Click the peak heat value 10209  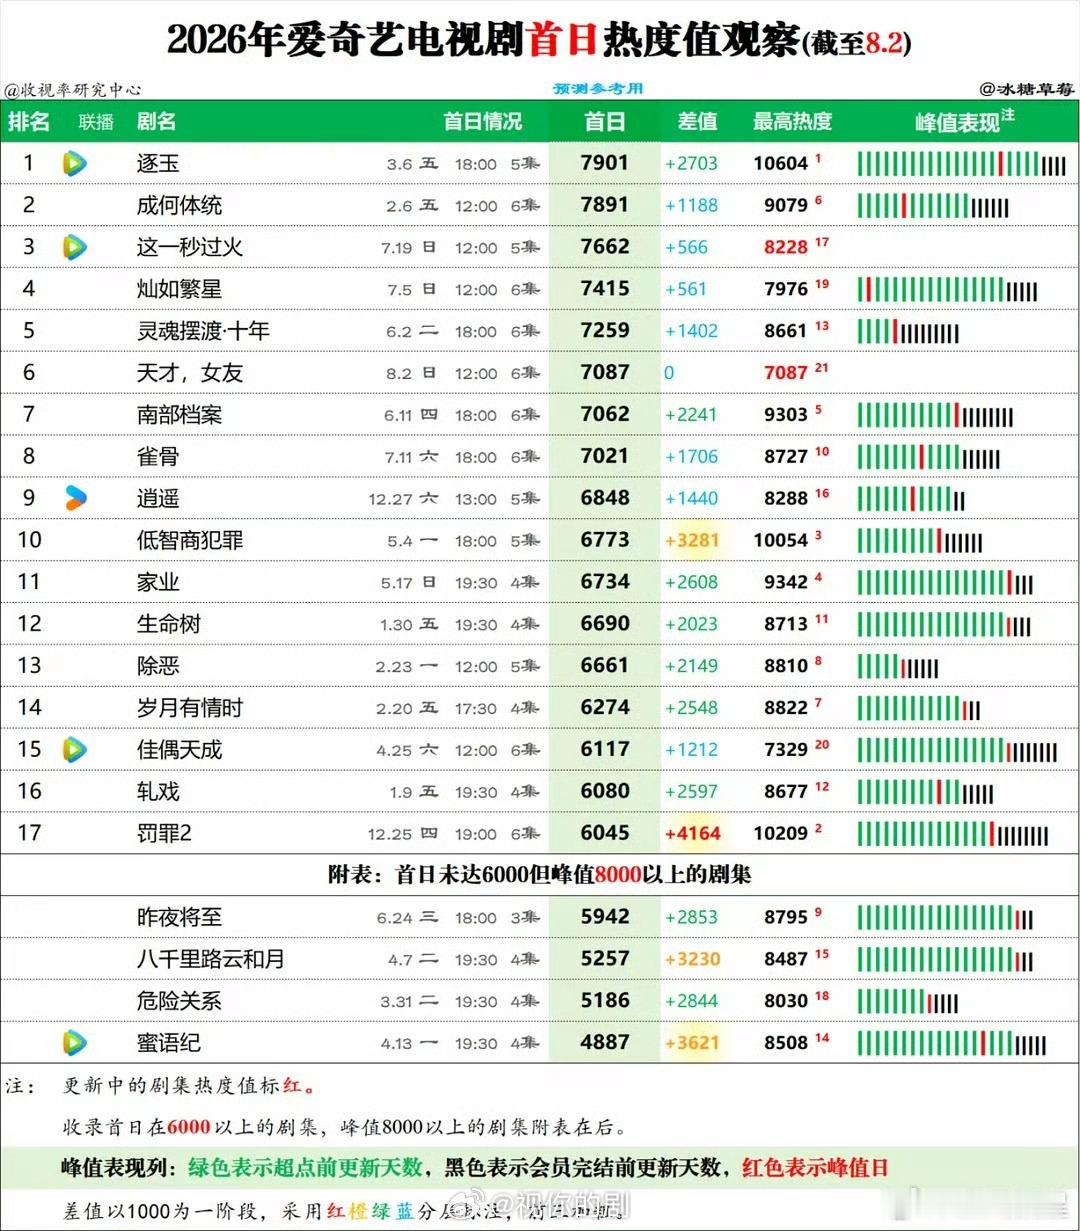click(780, 834)
